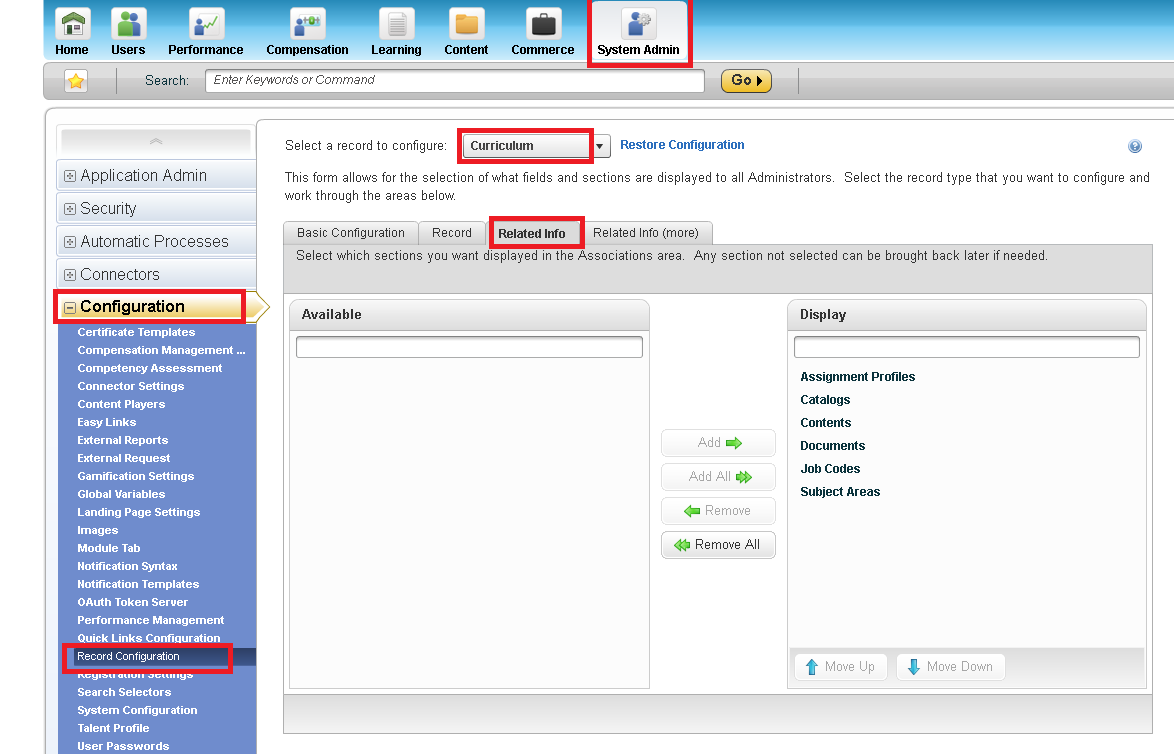Open the record type dropdown arrow

pos(600,146)
